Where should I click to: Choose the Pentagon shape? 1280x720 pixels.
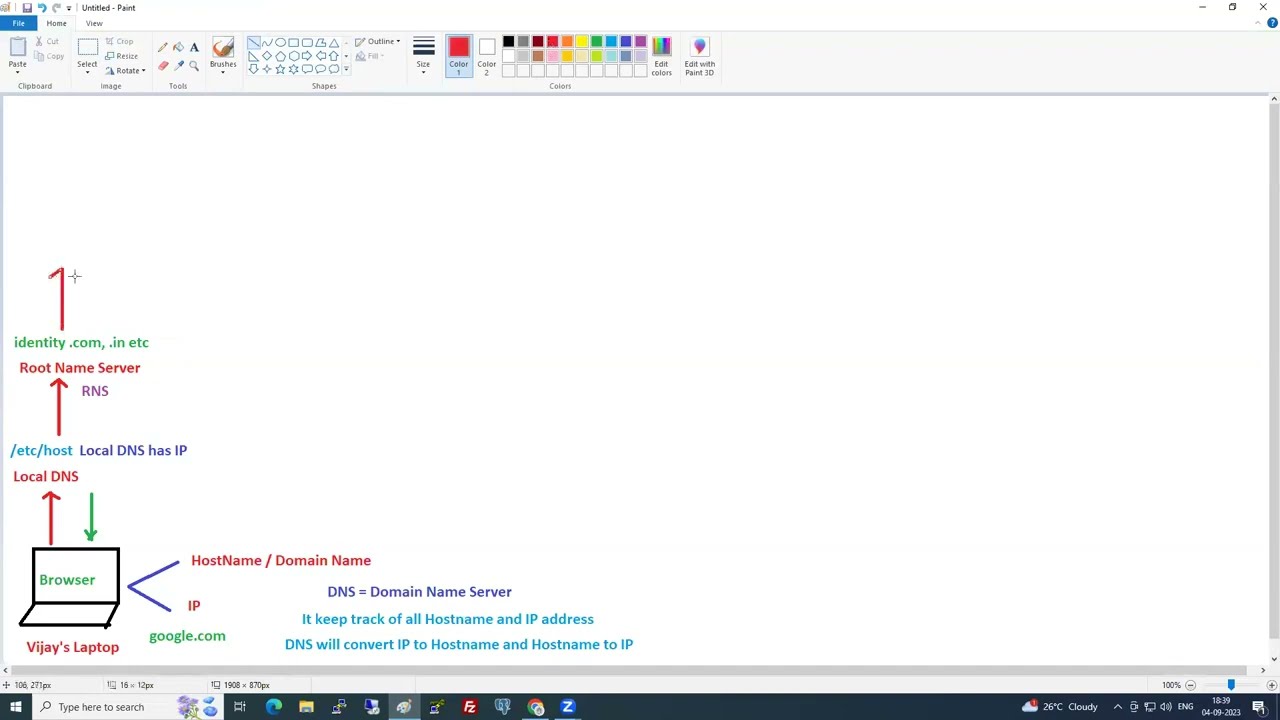(x=280, y=56)
